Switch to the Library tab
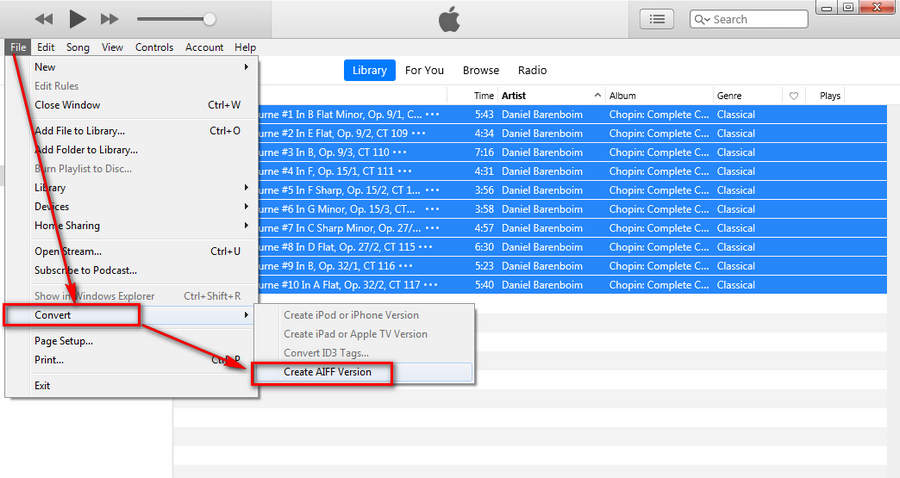900x478 pixels. (369, 70)
